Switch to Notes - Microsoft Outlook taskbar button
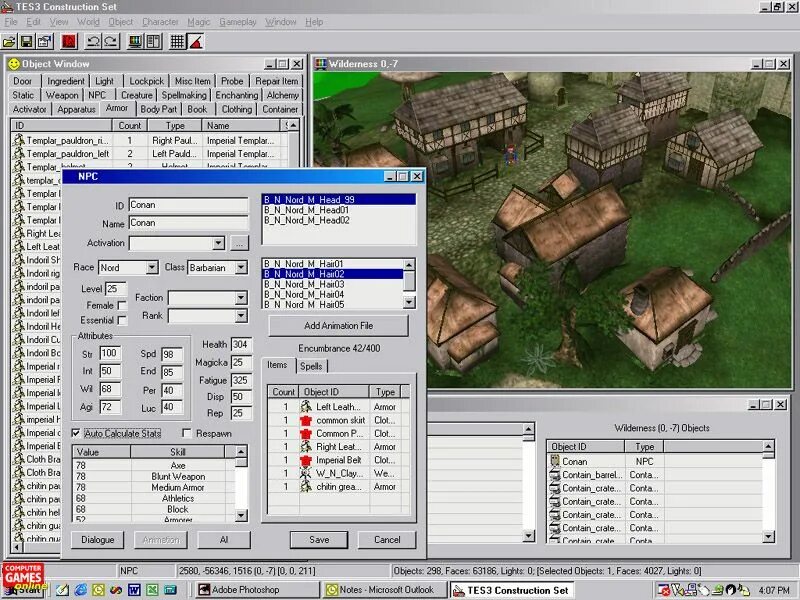This screenshot has width=800, height=600. point(385,590)
